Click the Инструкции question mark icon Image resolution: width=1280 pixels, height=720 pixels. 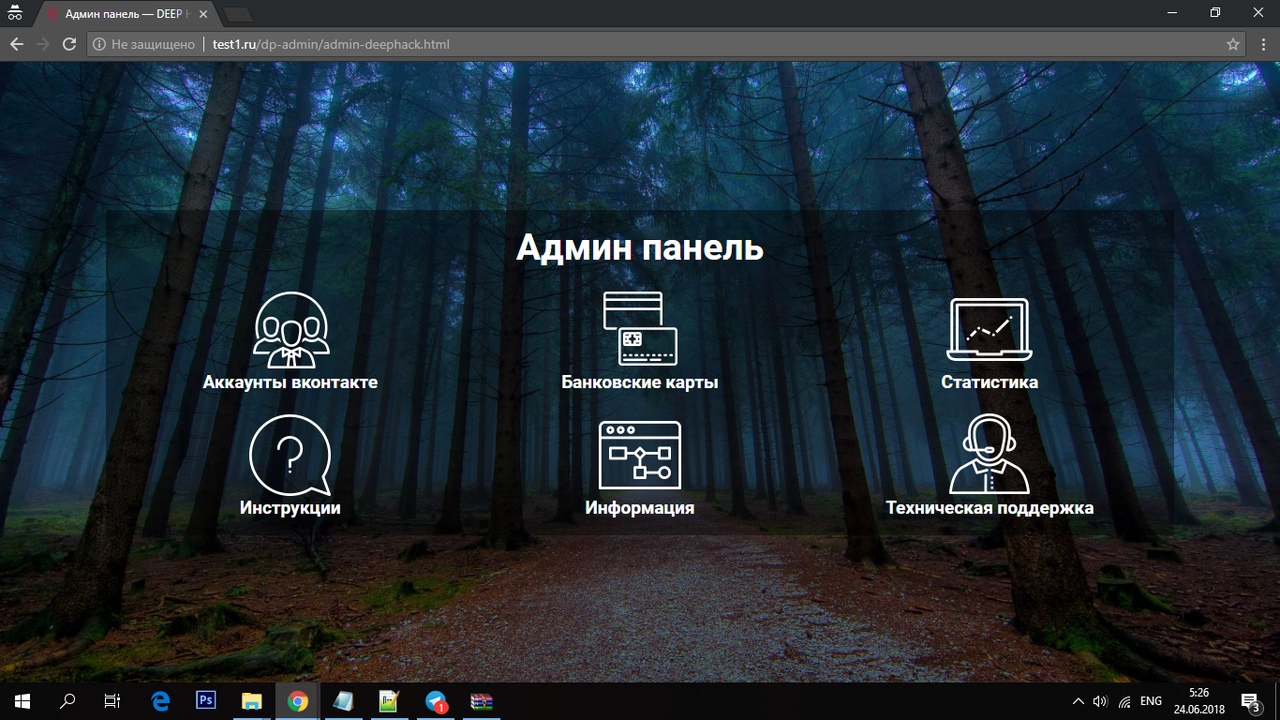click(290, 455)
